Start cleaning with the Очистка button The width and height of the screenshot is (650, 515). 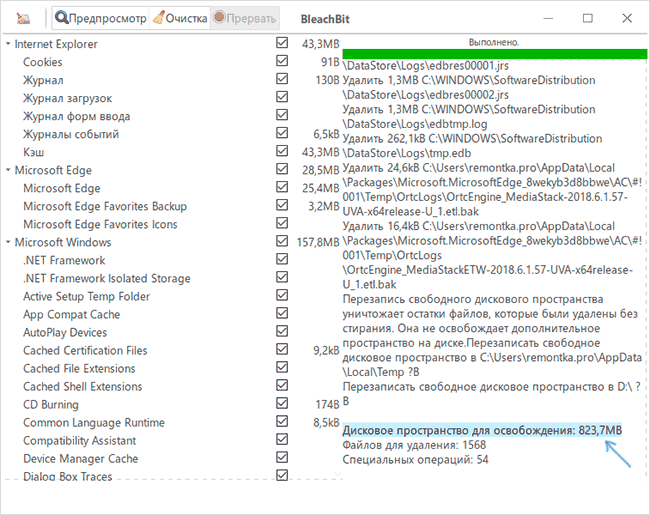coord(180,18)
